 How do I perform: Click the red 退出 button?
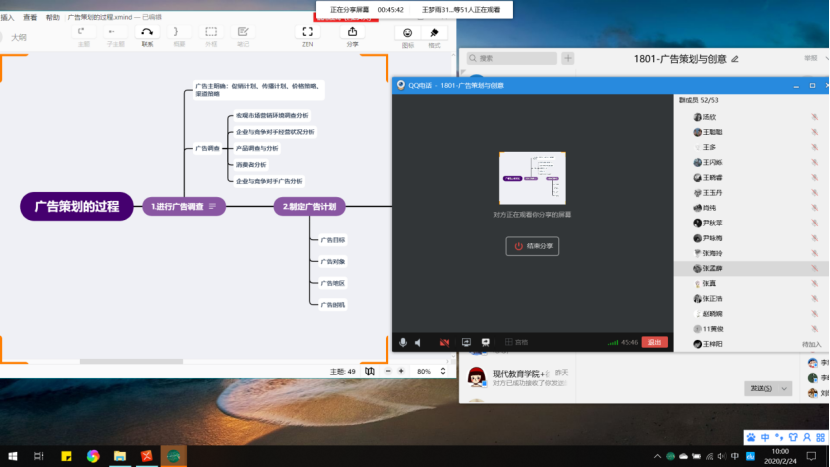coord(655,342)
